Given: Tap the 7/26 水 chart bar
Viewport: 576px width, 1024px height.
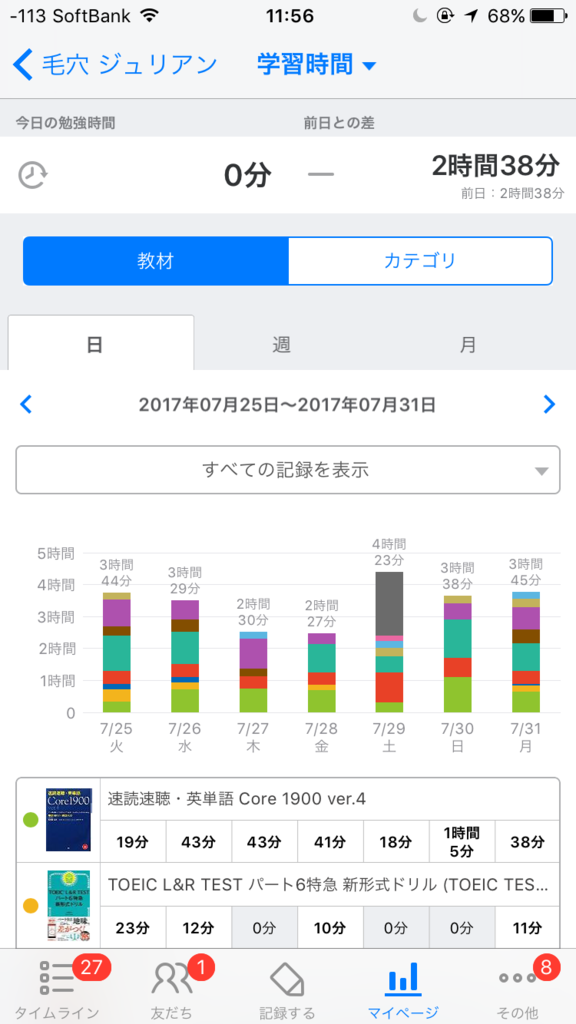Looking at the screenshot, I should 185,656.
